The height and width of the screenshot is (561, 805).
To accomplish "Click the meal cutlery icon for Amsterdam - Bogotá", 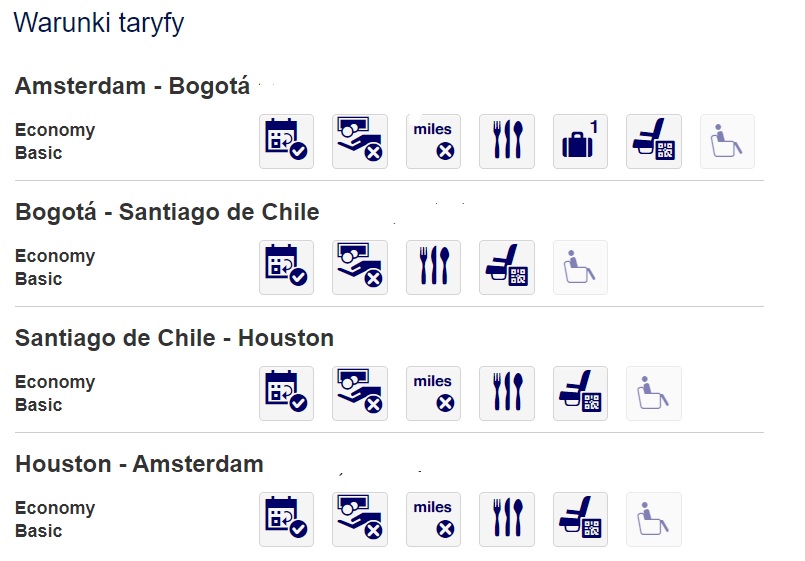I will click(x=507, y=141).
